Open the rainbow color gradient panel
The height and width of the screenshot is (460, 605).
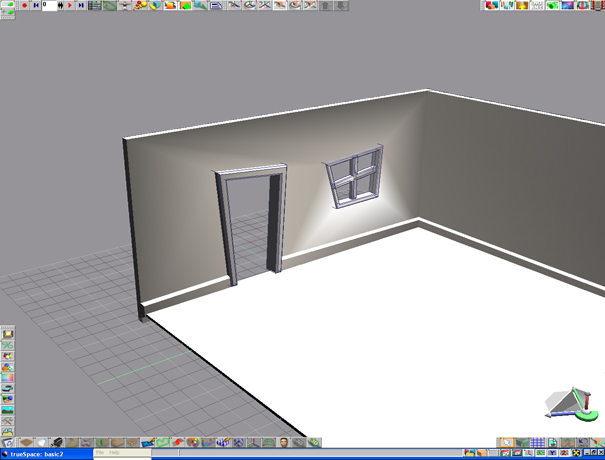(8, 378)
